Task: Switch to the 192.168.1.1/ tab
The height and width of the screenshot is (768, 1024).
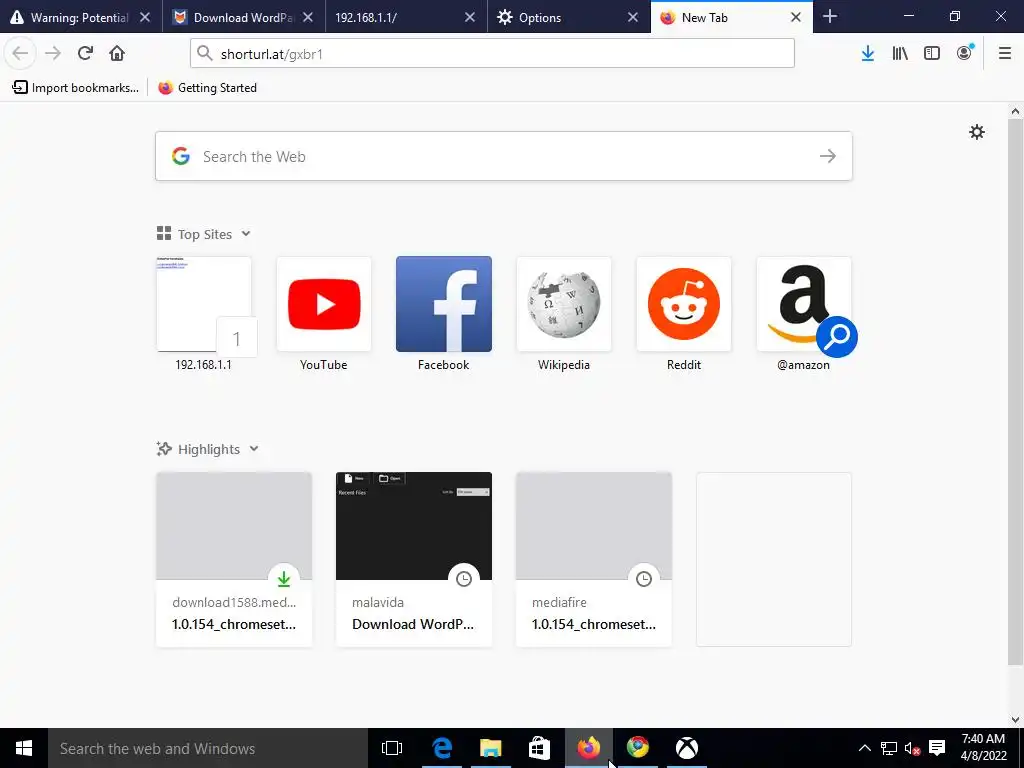Action: click(x=406, y=17)
